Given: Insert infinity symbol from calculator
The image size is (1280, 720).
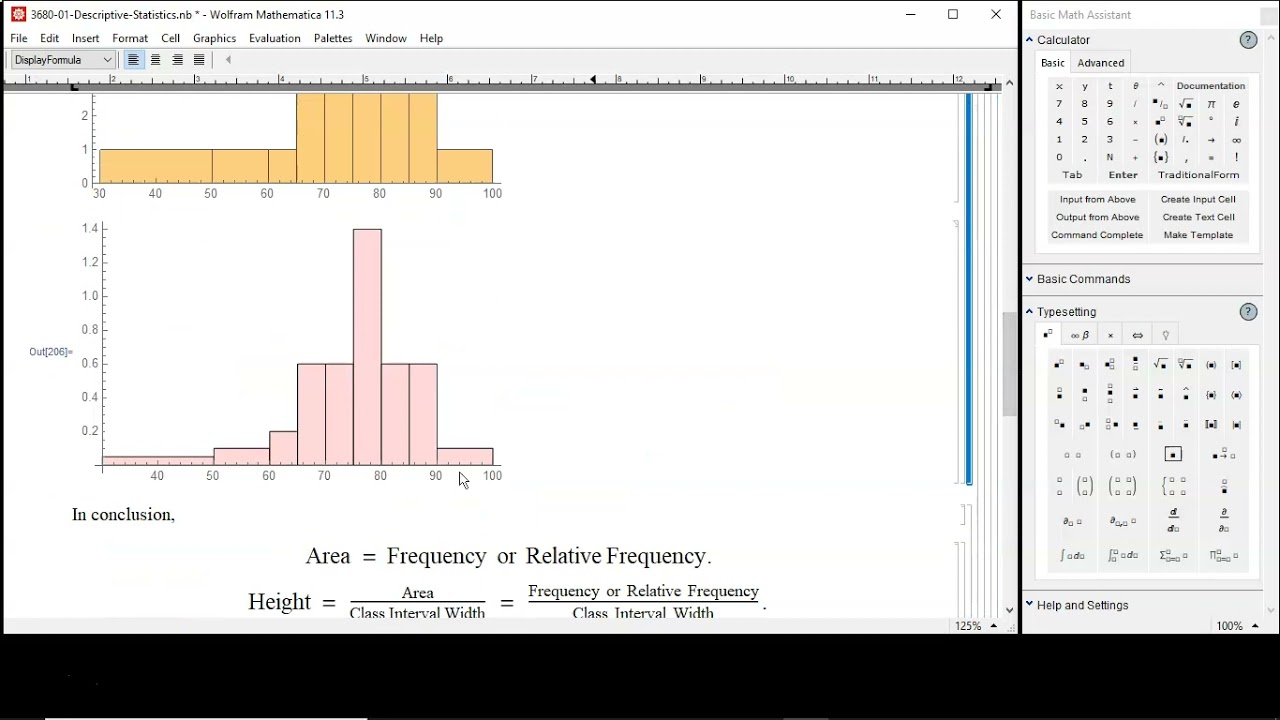Looking at the screenshot, I should [1237, 140].
